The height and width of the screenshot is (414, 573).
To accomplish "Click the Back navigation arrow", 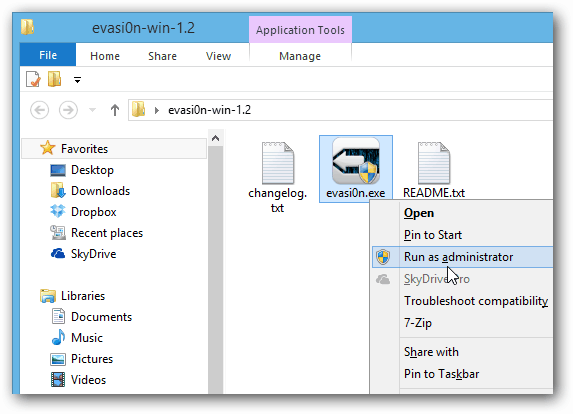I will [x=39, y=110].
